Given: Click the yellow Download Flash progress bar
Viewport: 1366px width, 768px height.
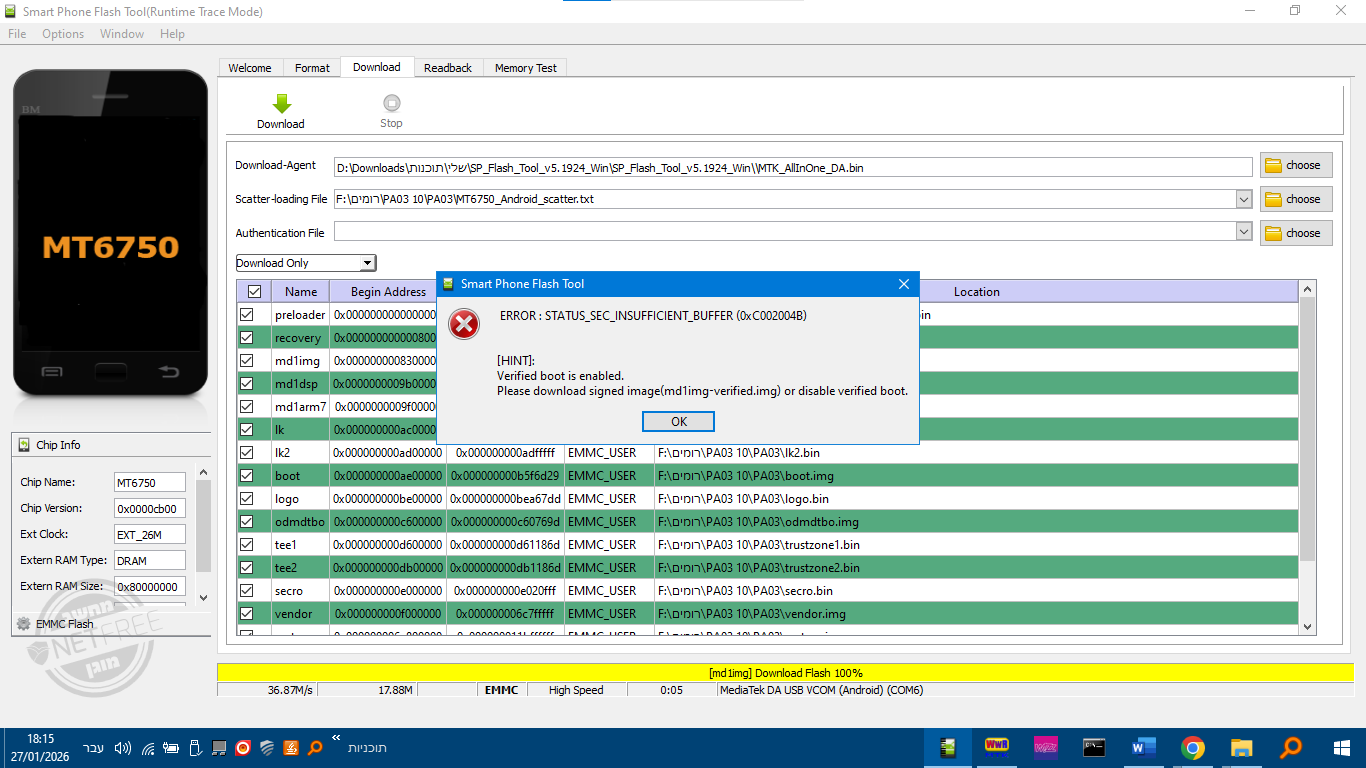Looking at the screenshot, I should [x=785, y=673].
